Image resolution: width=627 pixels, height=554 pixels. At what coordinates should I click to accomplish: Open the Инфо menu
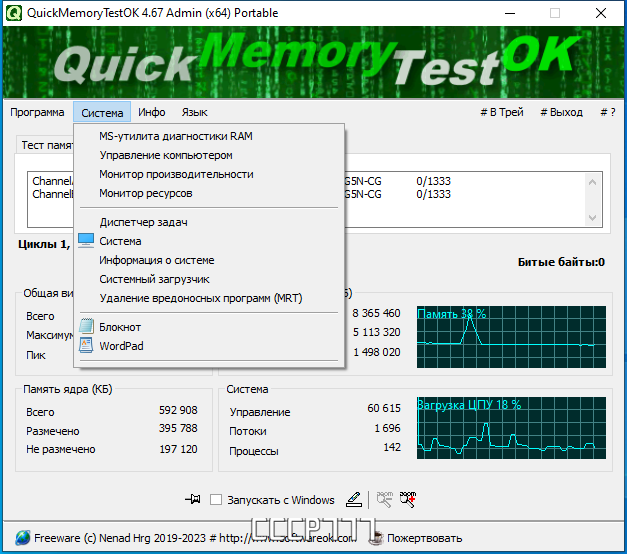pos(152,112)
